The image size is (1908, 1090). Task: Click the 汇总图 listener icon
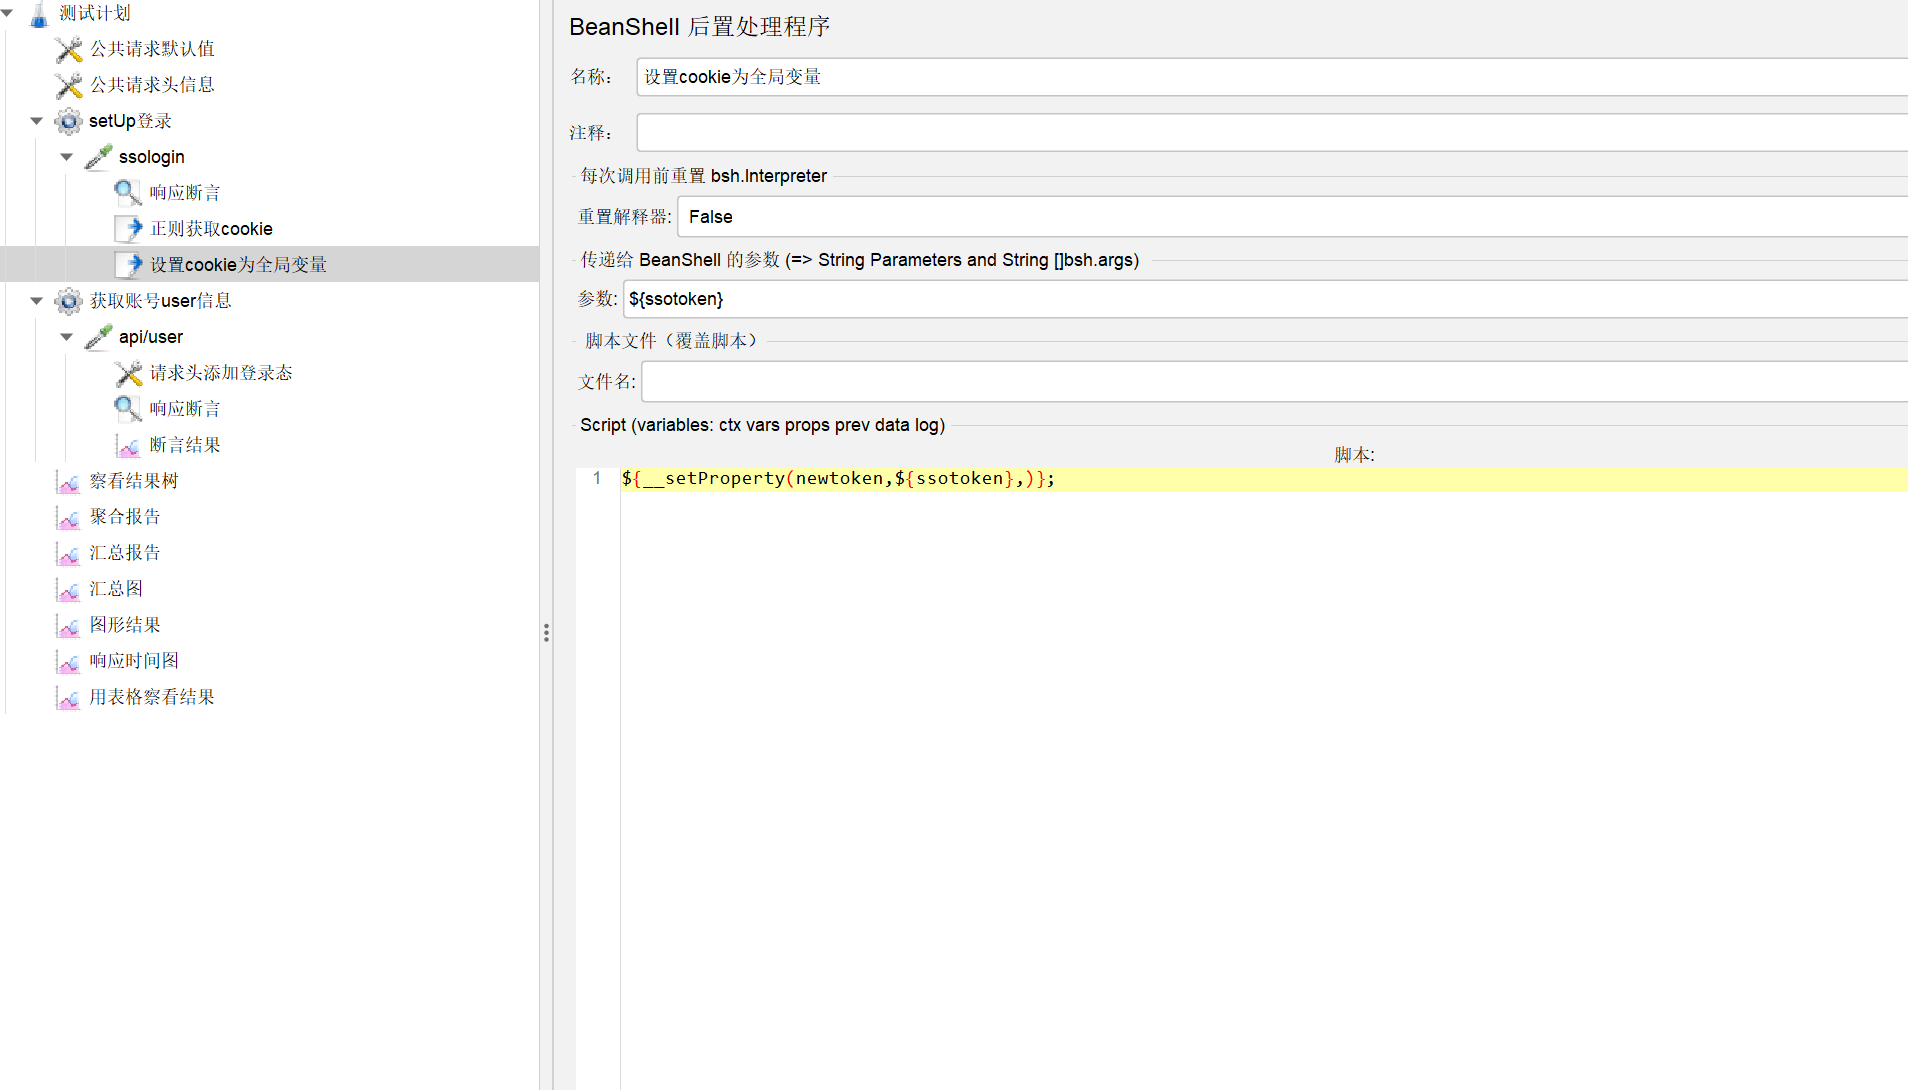(68, 589)
